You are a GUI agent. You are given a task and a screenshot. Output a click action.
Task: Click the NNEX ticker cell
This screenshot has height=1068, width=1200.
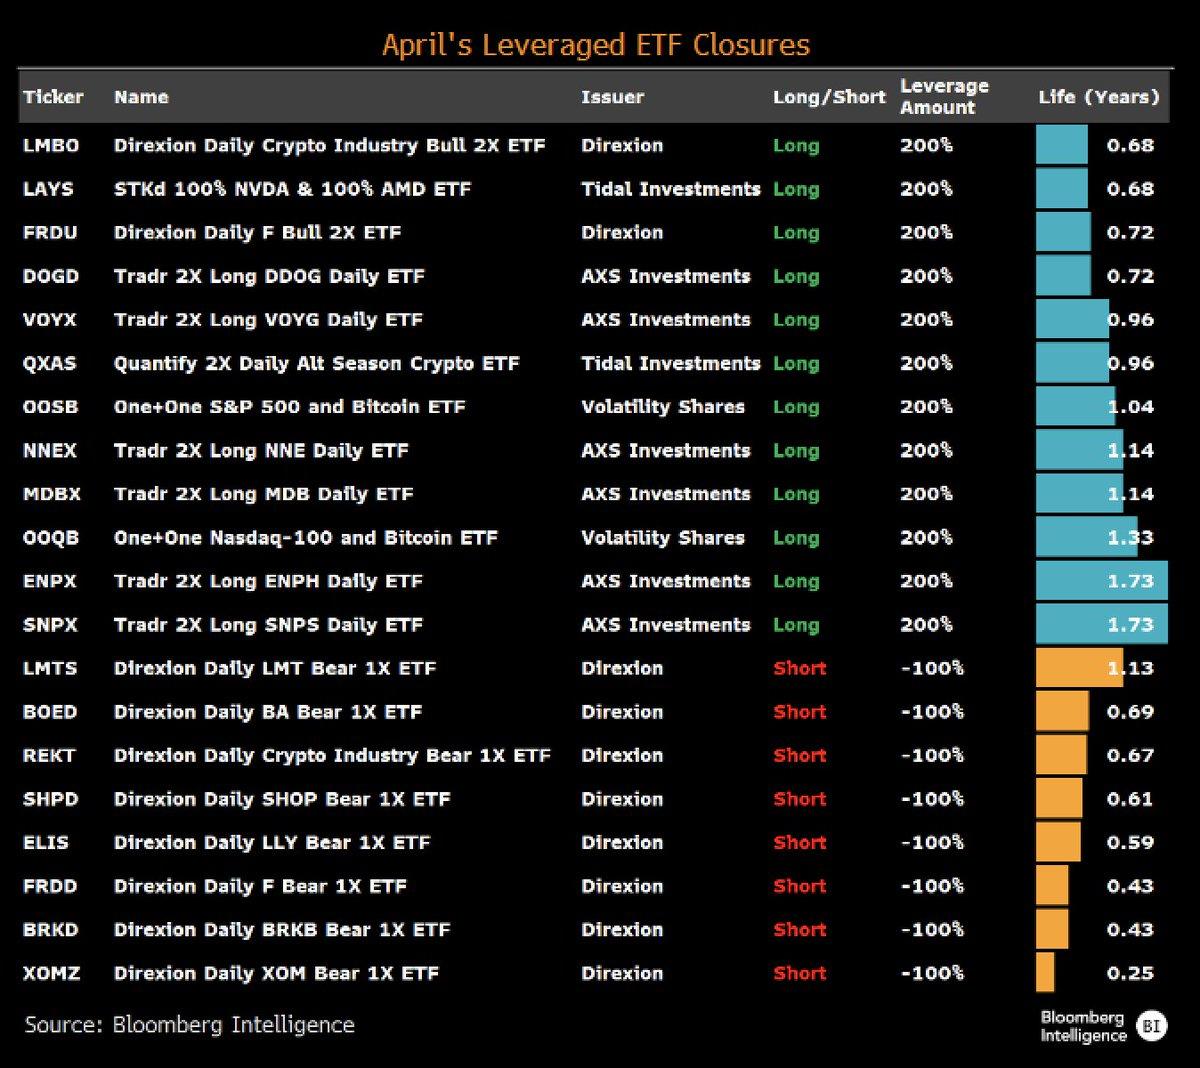pos(50,450)
